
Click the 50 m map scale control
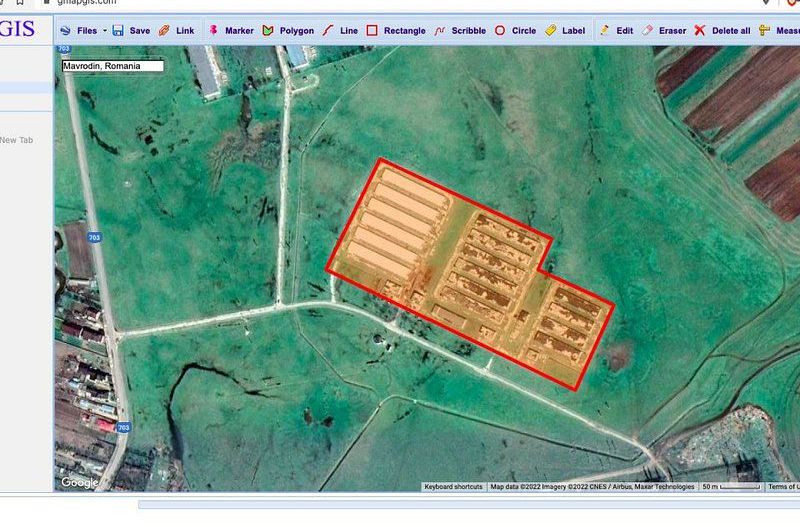(x=732, y=487)
